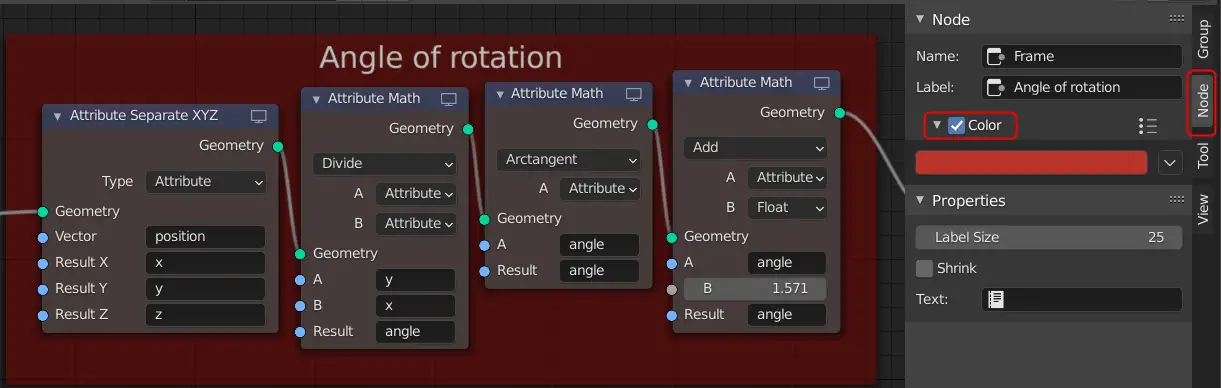Screen dimensions: 1221x388
Task: Click the Text datablock field
Action: coord(1082,299)
